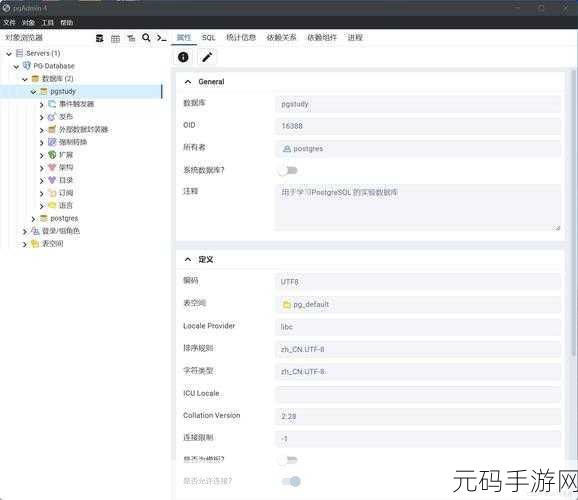Screen dimensions: 578x500
Task: Expand the 发布 node
Action: pyautogui.click(x=42, y=117)
